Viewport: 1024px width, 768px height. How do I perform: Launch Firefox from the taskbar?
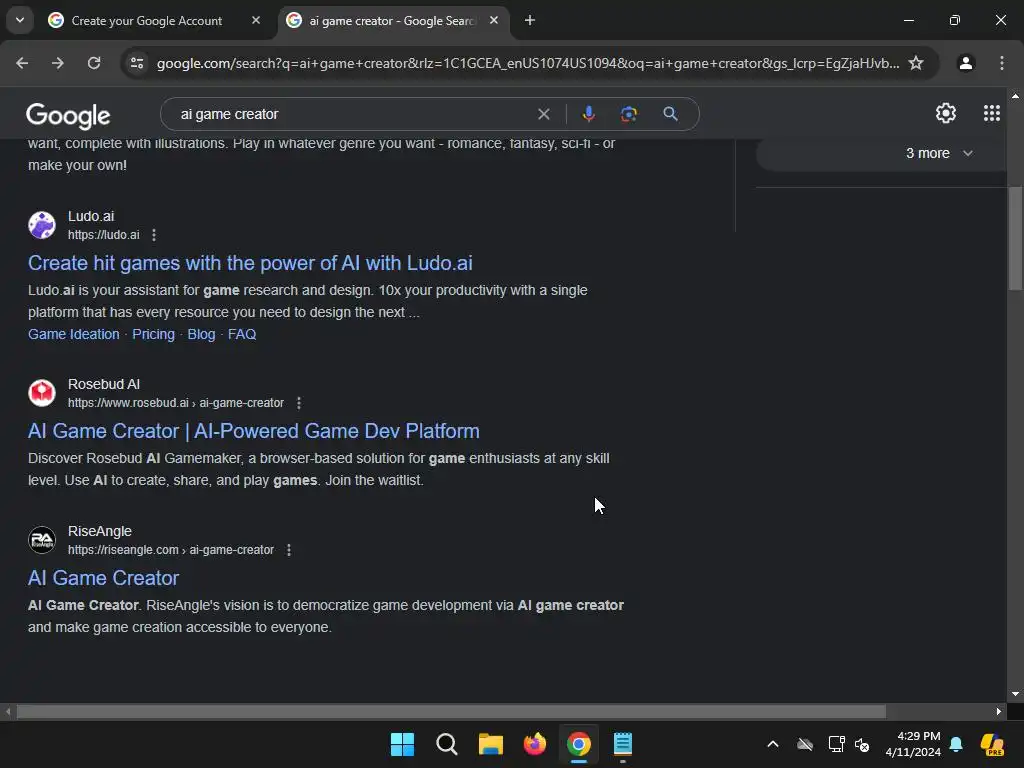pyautogui.click(x=535, y=744)
